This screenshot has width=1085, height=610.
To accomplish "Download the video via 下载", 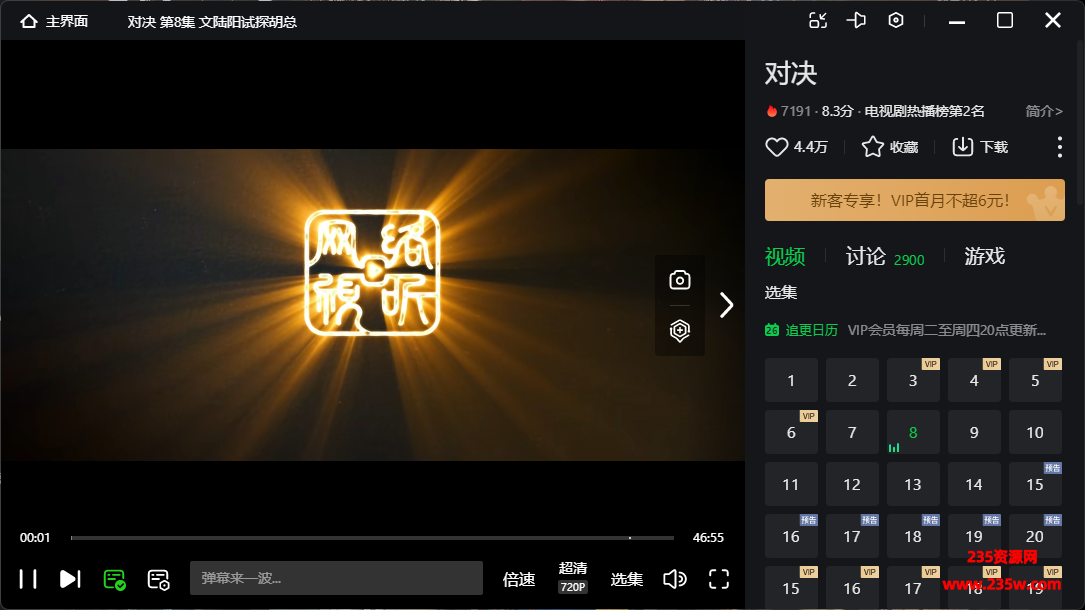I will (x=980, y=147).
